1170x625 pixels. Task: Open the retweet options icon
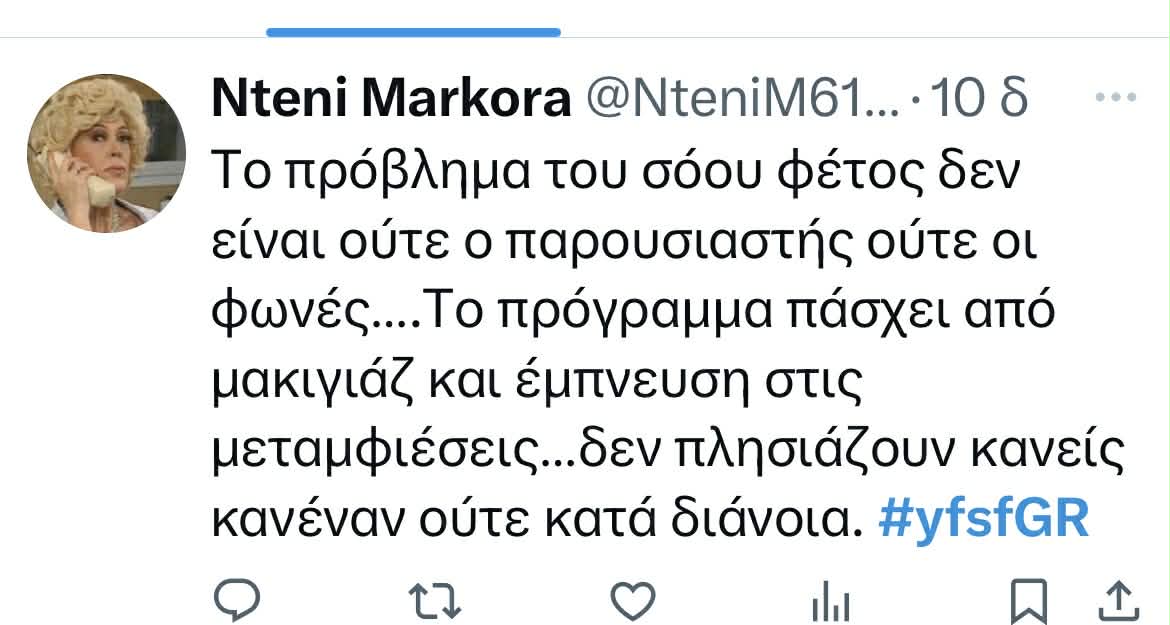(436, 600)
